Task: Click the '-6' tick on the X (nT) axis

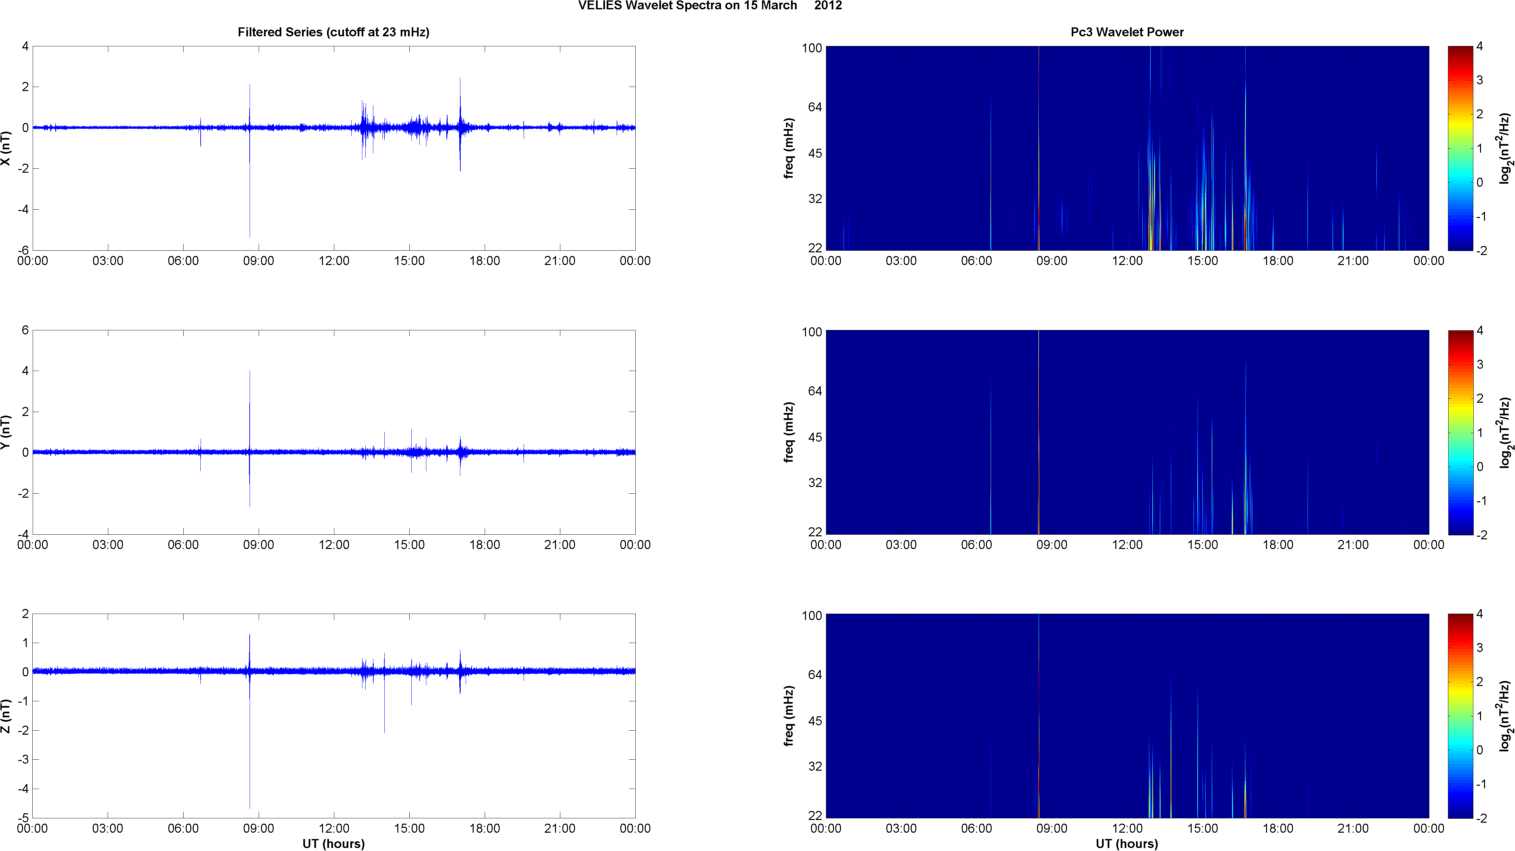Action: [22, 251]
